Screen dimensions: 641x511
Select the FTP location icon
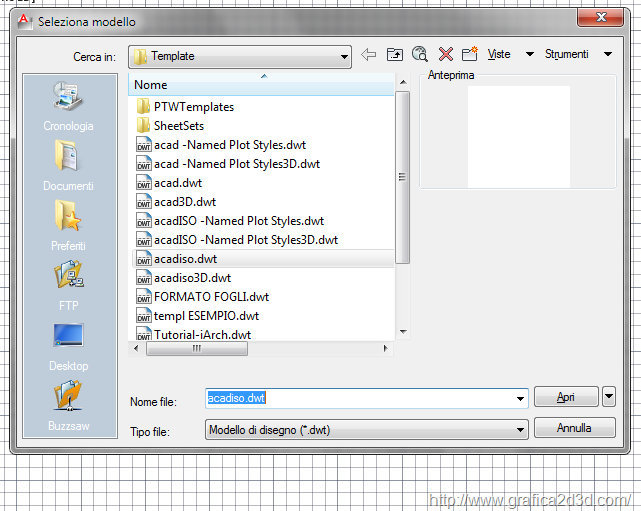(68, 284)
